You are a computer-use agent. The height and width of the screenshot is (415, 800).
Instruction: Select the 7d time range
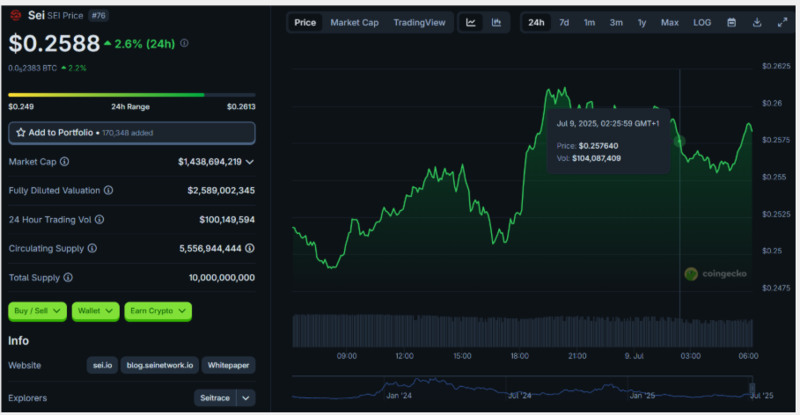click(x=564, y=22)
